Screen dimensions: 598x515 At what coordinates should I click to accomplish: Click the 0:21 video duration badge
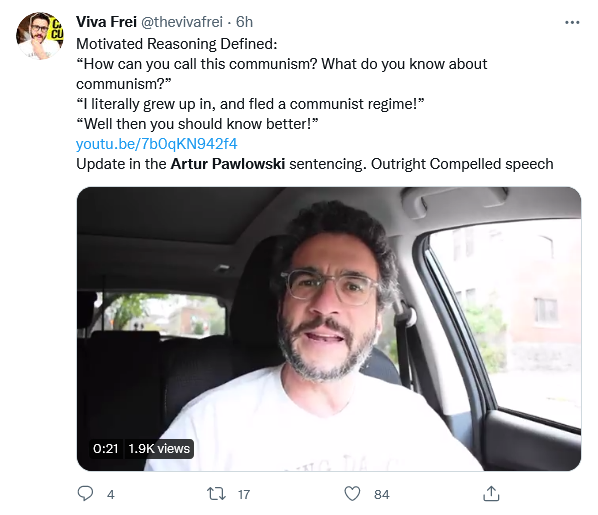tap(106, 449)
